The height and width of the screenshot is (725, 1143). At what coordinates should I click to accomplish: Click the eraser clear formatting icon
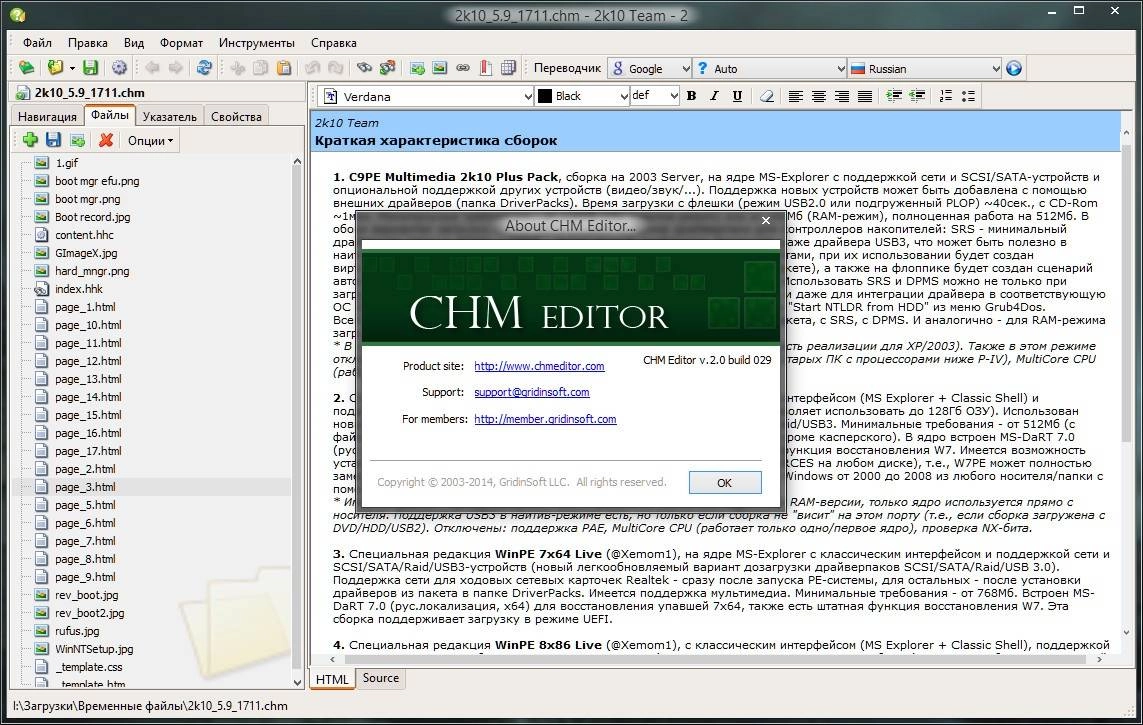767,95
